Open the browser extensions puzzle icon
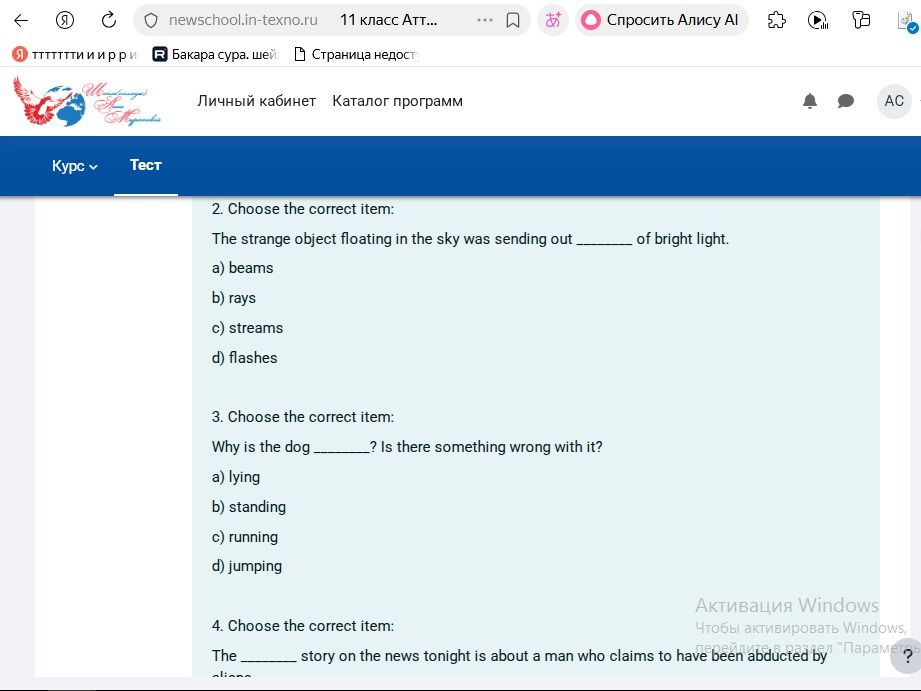This screenshot has width=921, height=691. pyautogui.click(x=777, y=21)
